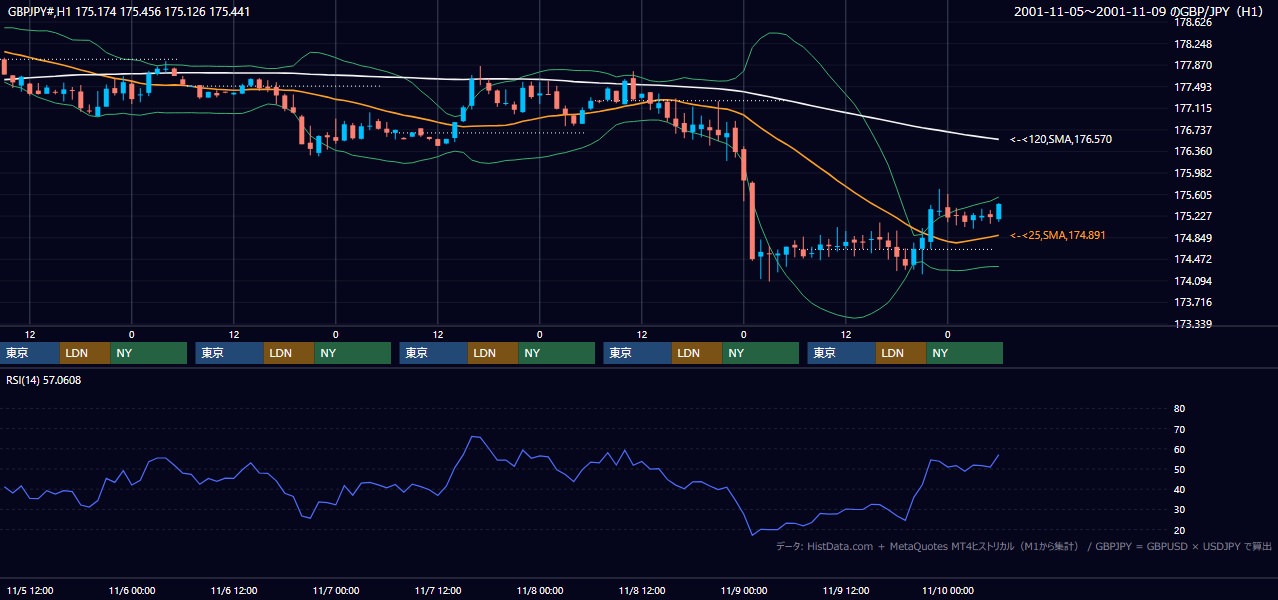Click price axis value 174.849
The width and height of the screenshot is (1278, 600).
1192,238
